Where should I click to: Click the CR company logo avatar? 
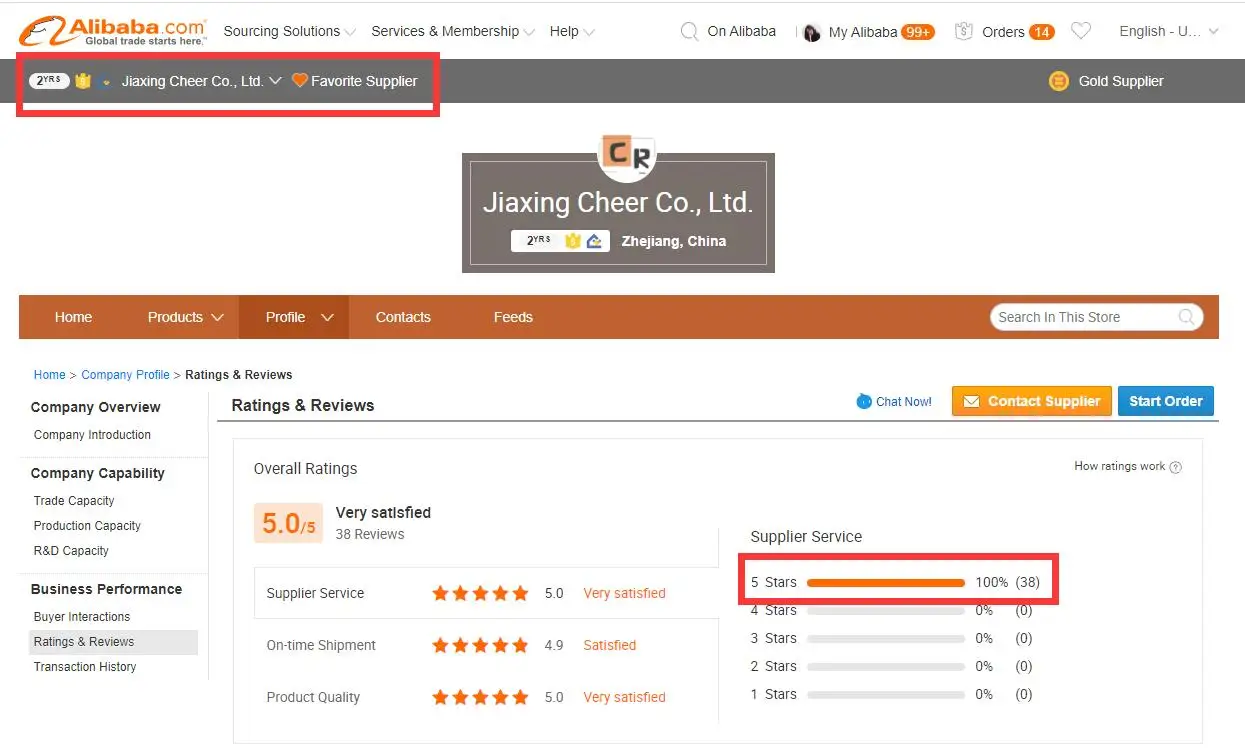point(627,156)
